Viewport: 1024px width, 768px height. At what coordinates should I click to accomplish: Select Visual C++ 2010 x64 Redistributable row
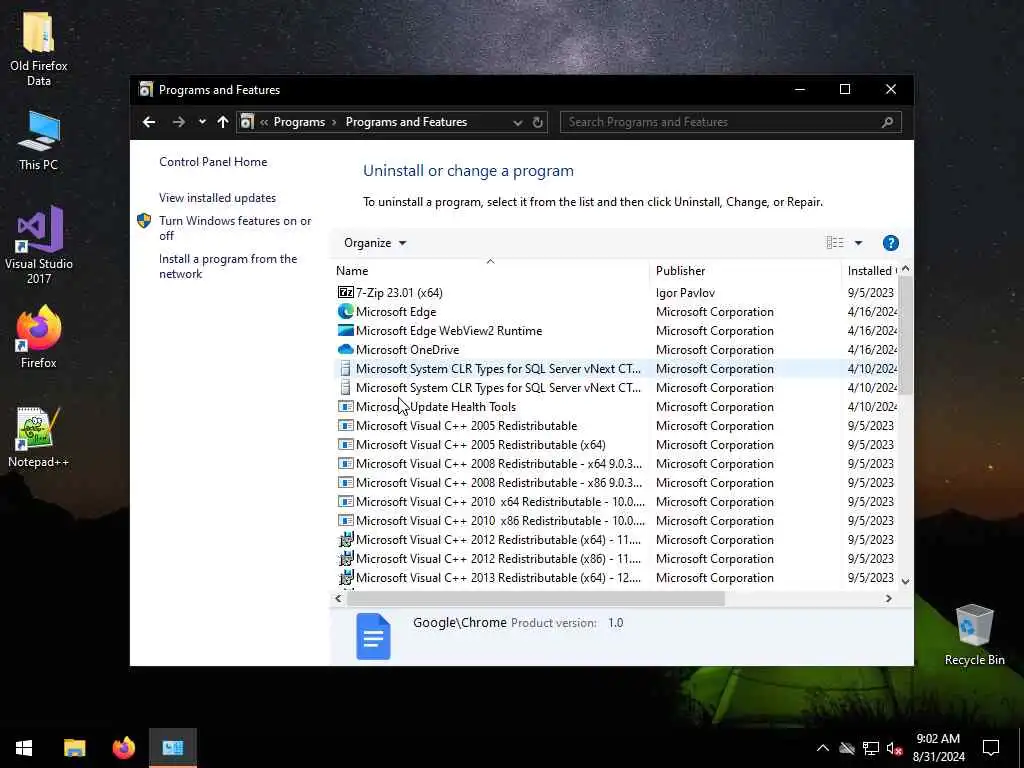point(617,502)
